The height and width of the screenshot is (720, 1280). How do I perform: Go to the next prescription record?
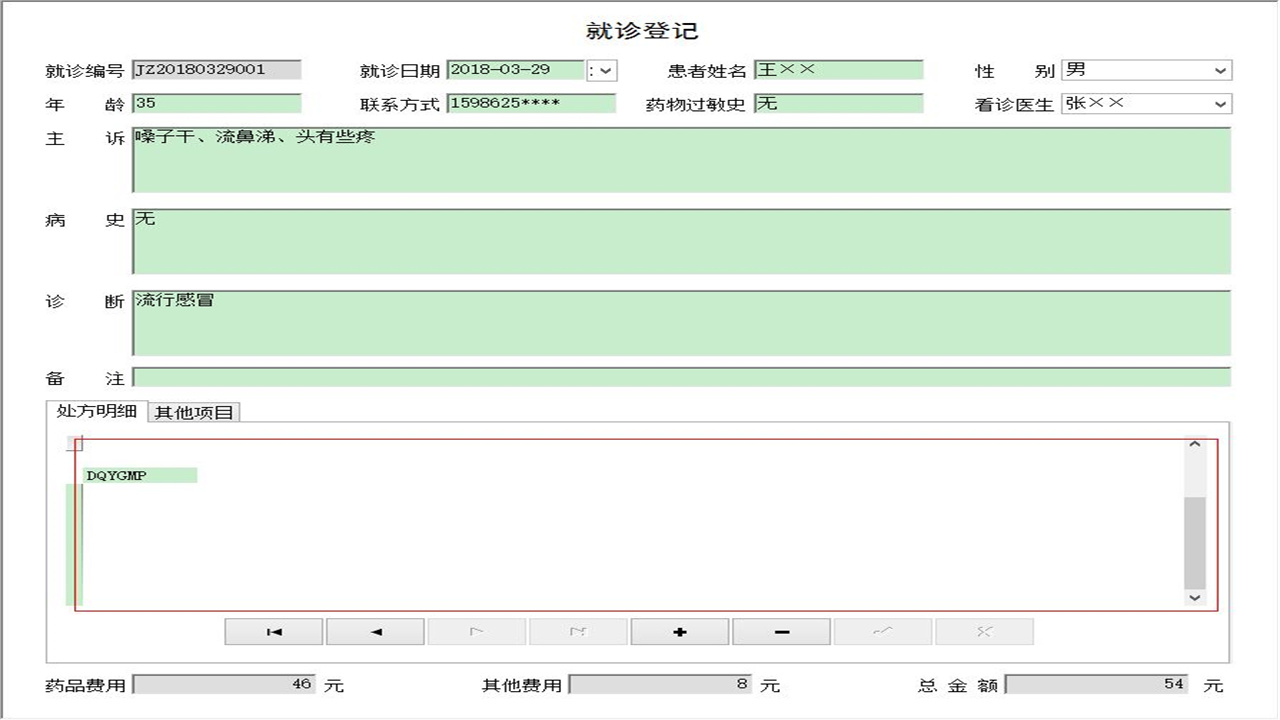pos(477,631)
